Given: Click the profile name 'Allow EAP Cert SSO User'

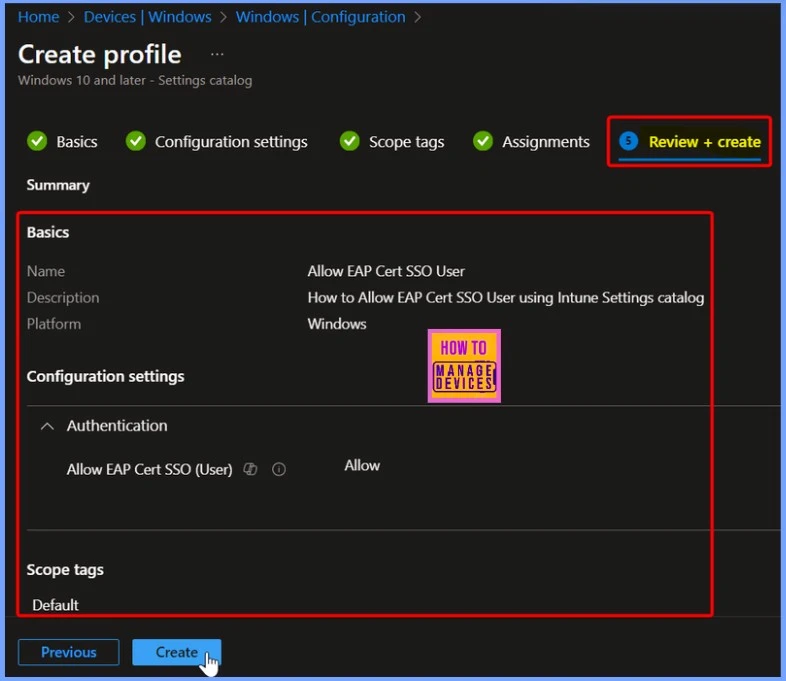Looking at the screenshot, I should click(386, 271).
